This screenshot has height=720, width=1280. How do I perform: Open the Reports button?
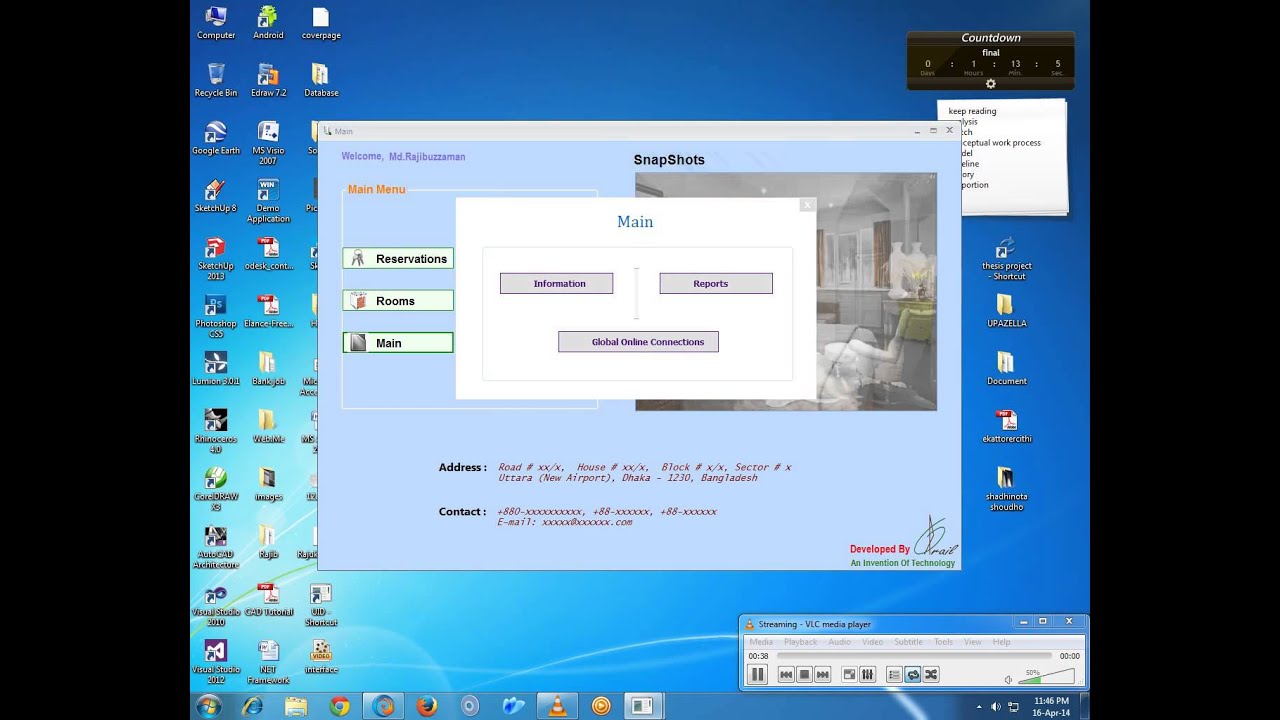pyautogui.click(x=716, y=284)
